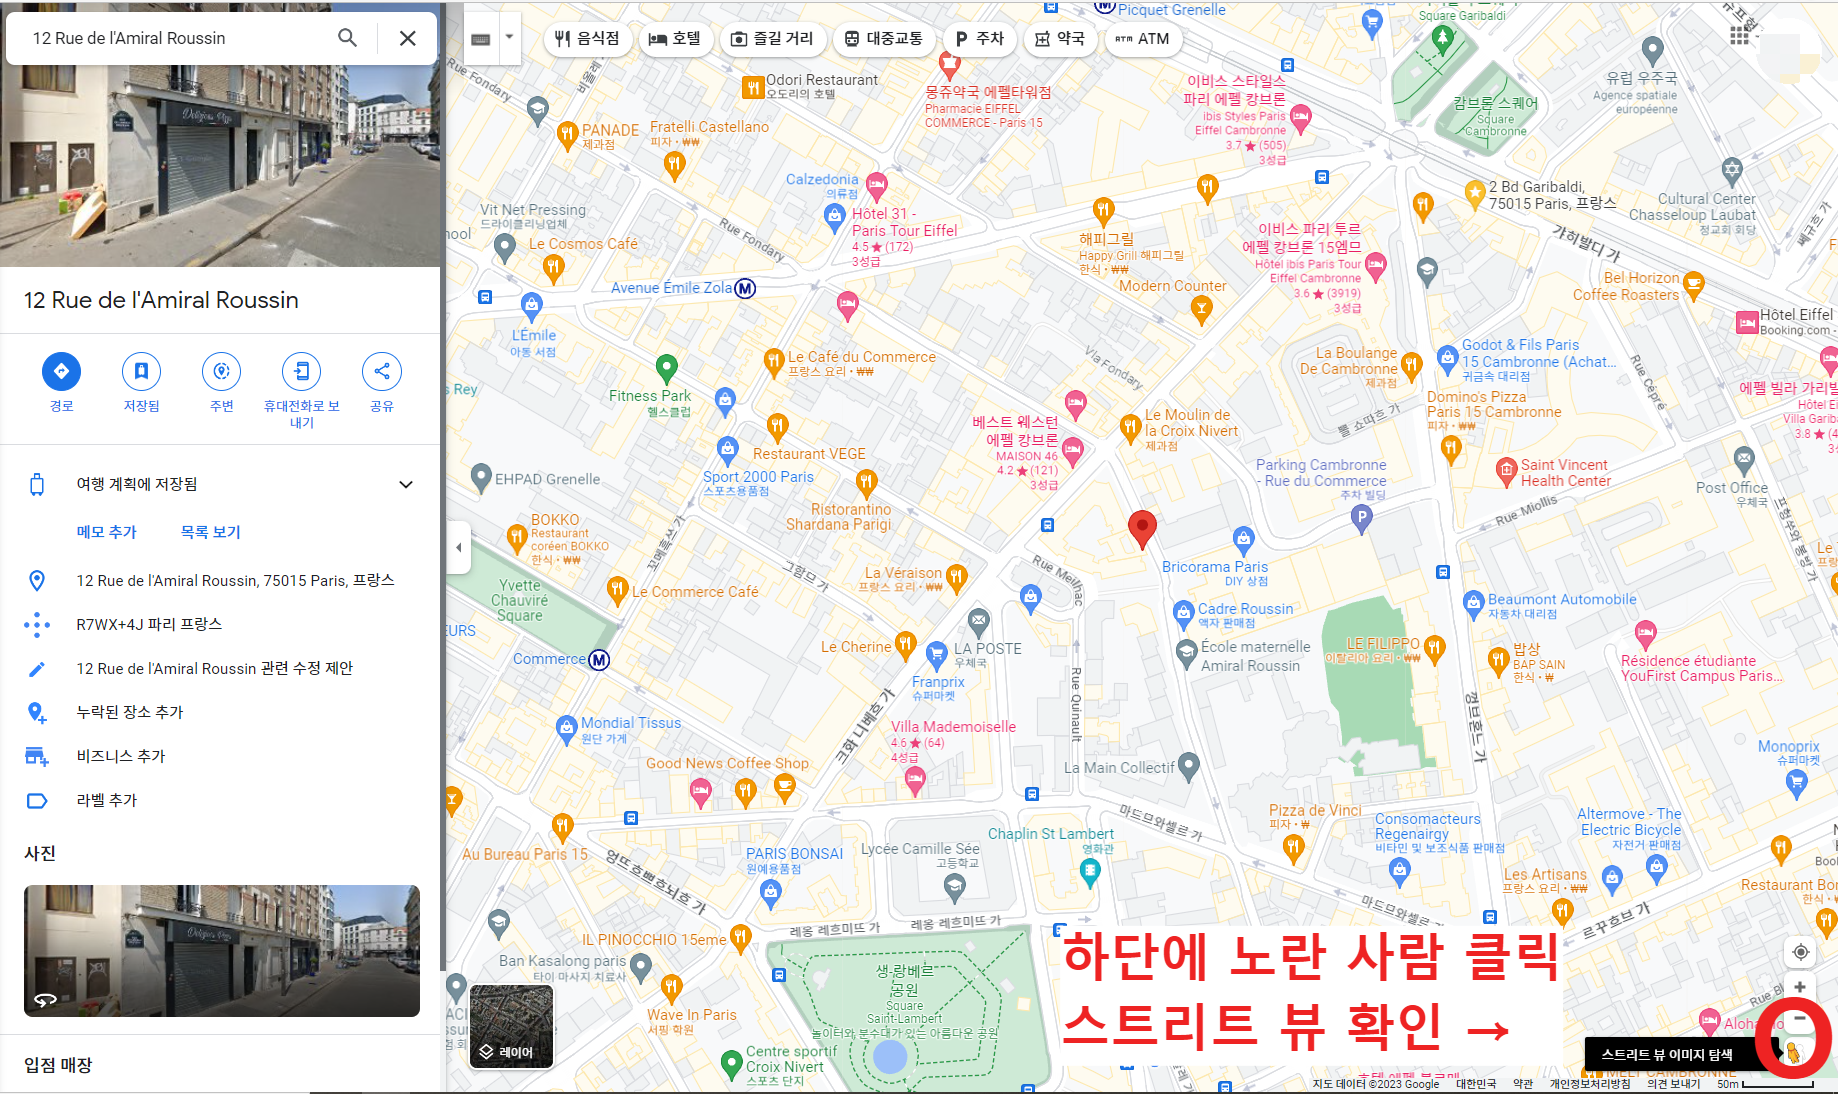Open nearby search via 주변 icon
Image resolution: width=1838 pixels, height=1094 pixels.
(221, 372)
